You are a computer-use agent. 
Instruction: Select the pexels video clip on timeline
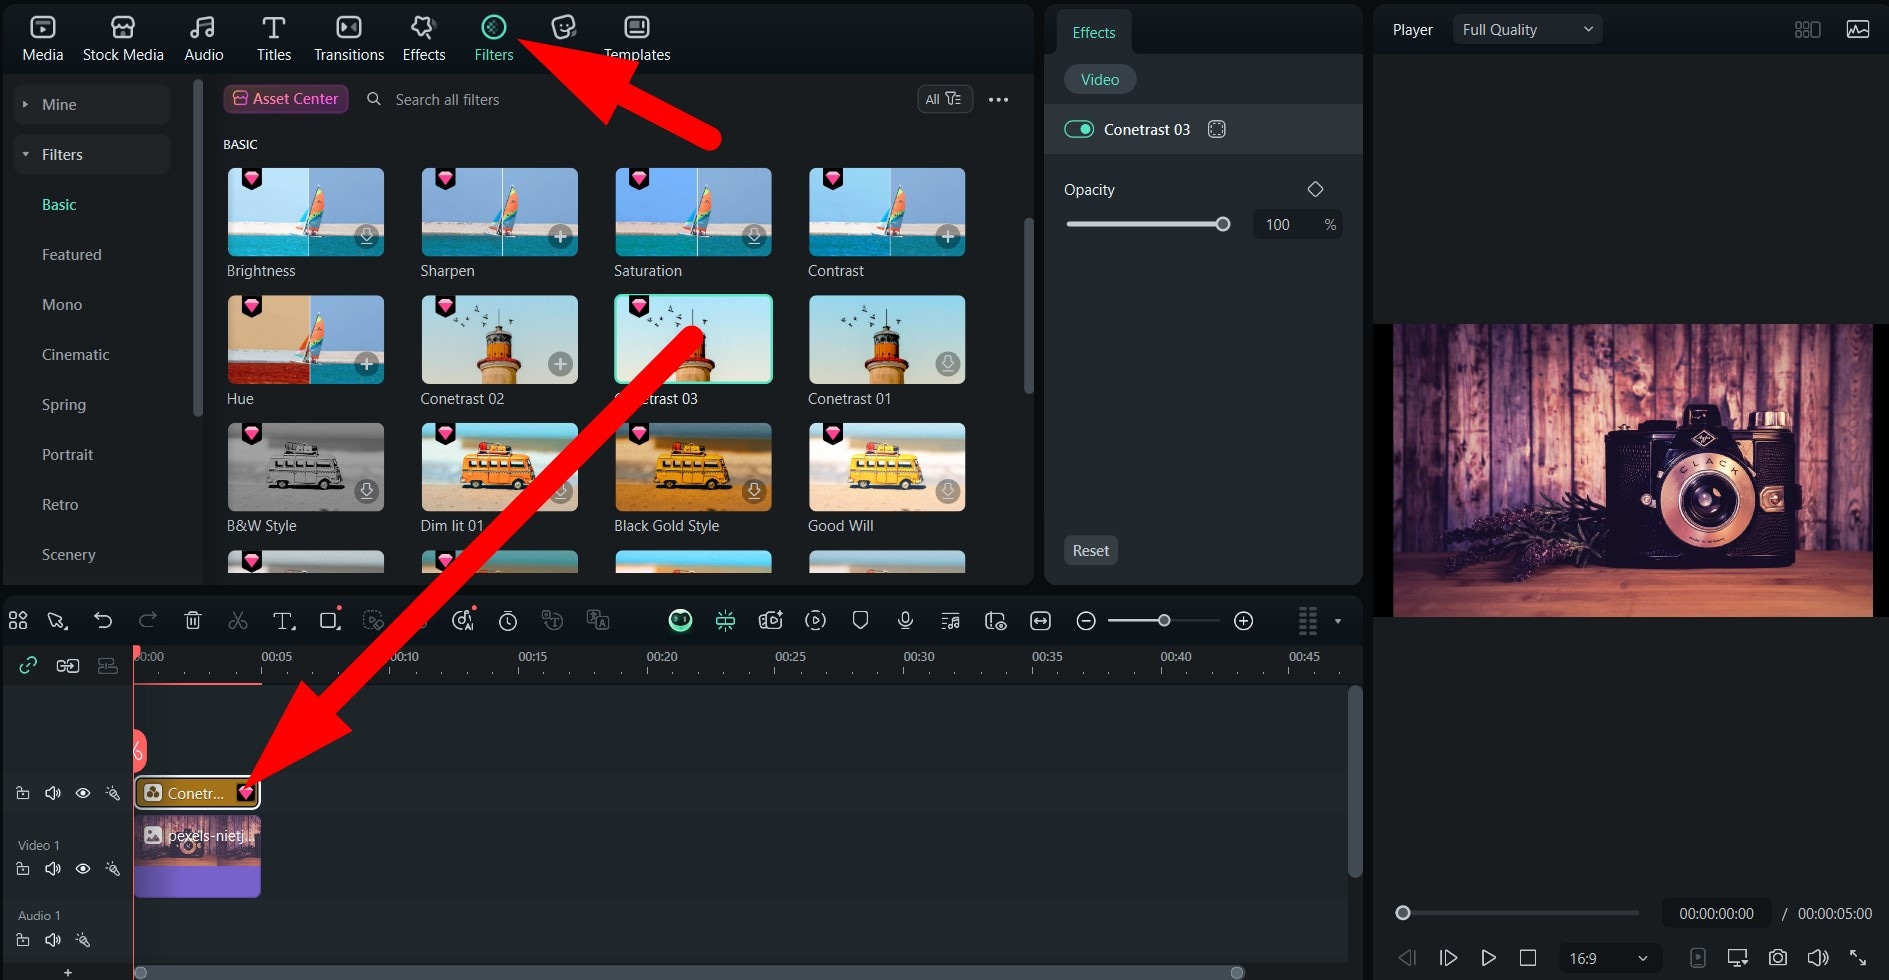(x=197, y=856)
